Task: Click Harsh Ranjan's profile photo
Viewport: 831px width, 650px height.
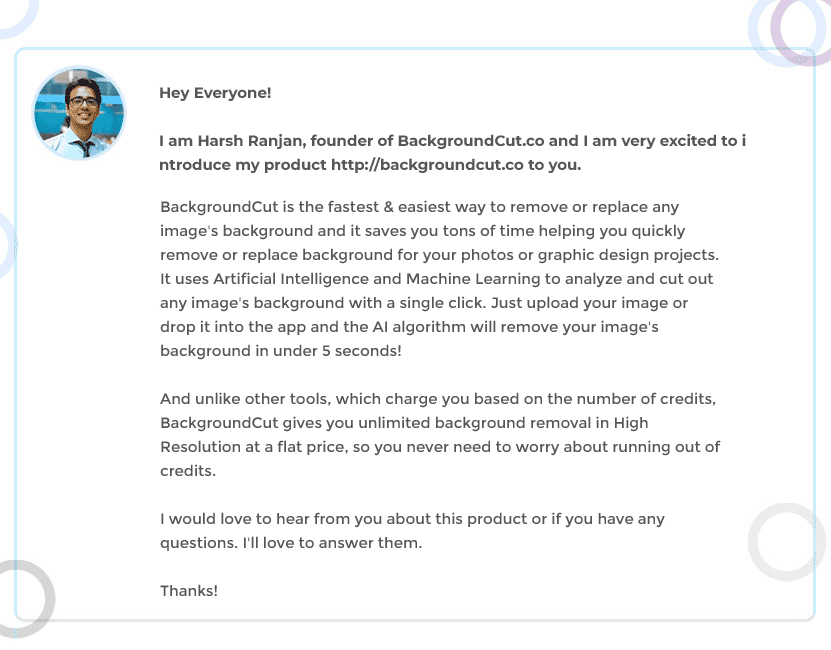Action: point(79,113)
